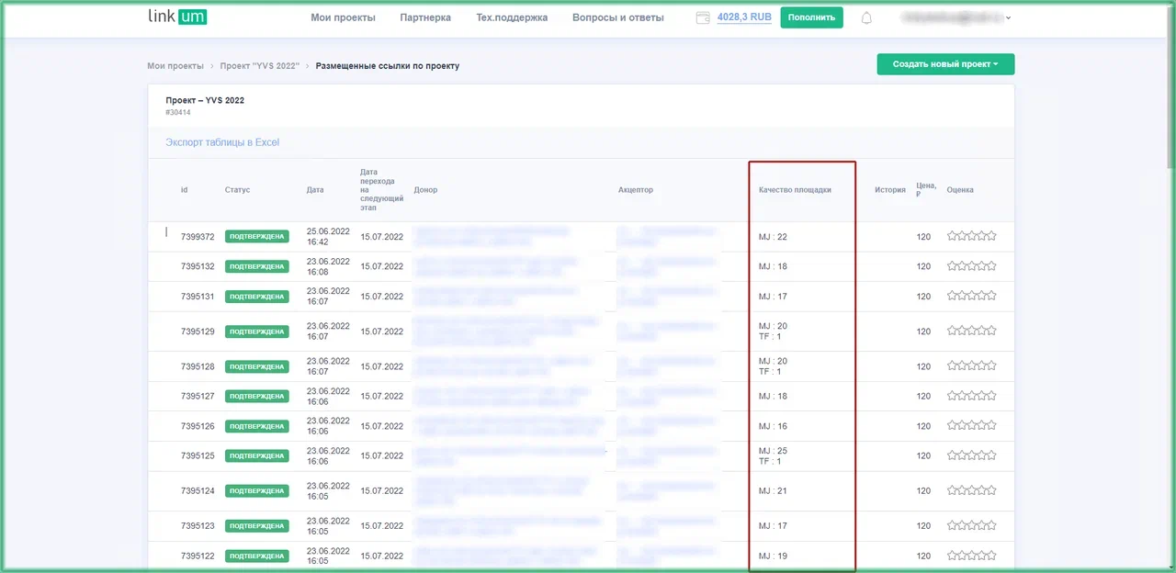Give link 7395132 a one-star rating
Viewport: 1176px width, 573px height.
click(952, 267)
